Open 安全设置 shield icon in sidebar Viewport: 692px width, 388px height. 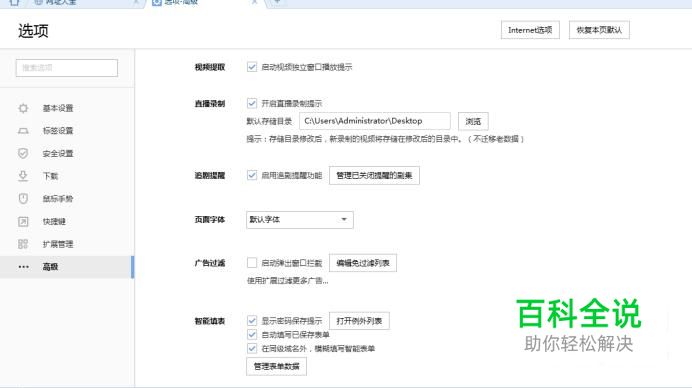click(x=23, y=153)
